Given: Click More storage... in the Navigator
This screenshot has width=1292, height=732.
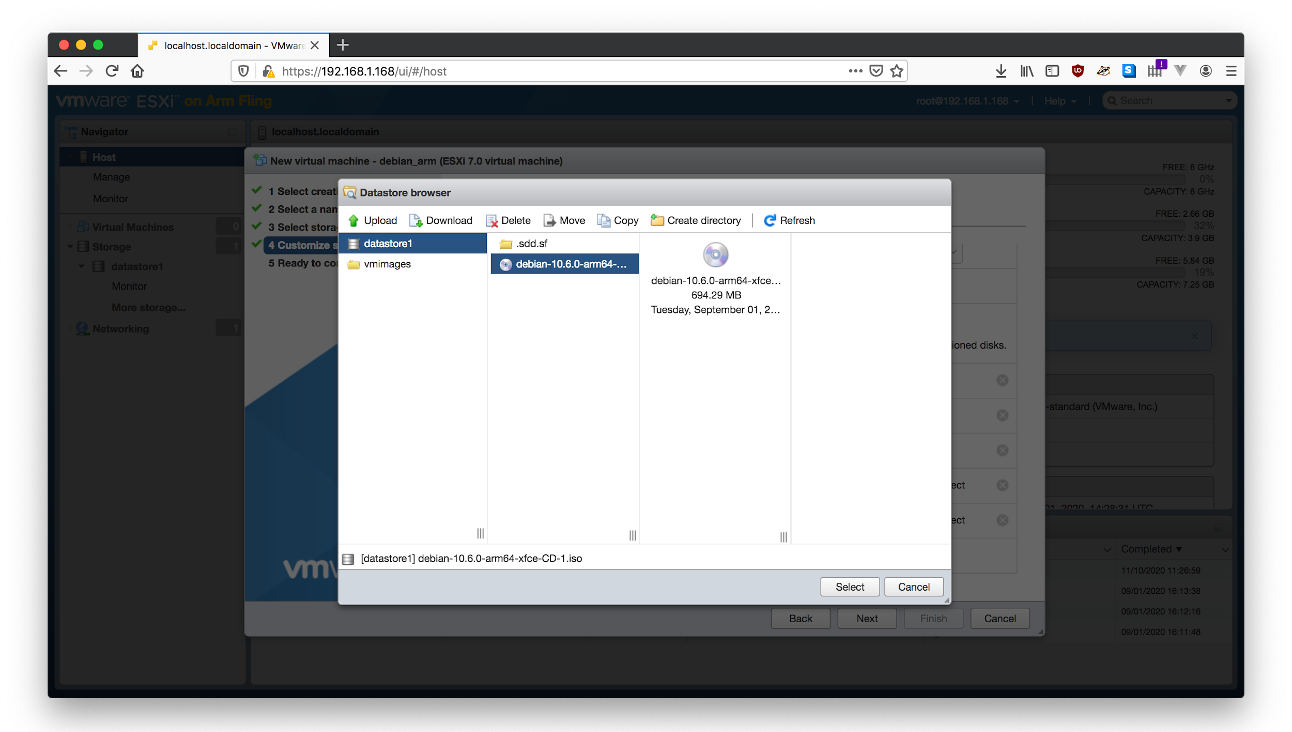Looking at the screenshot, I should [x=148, y=308].
